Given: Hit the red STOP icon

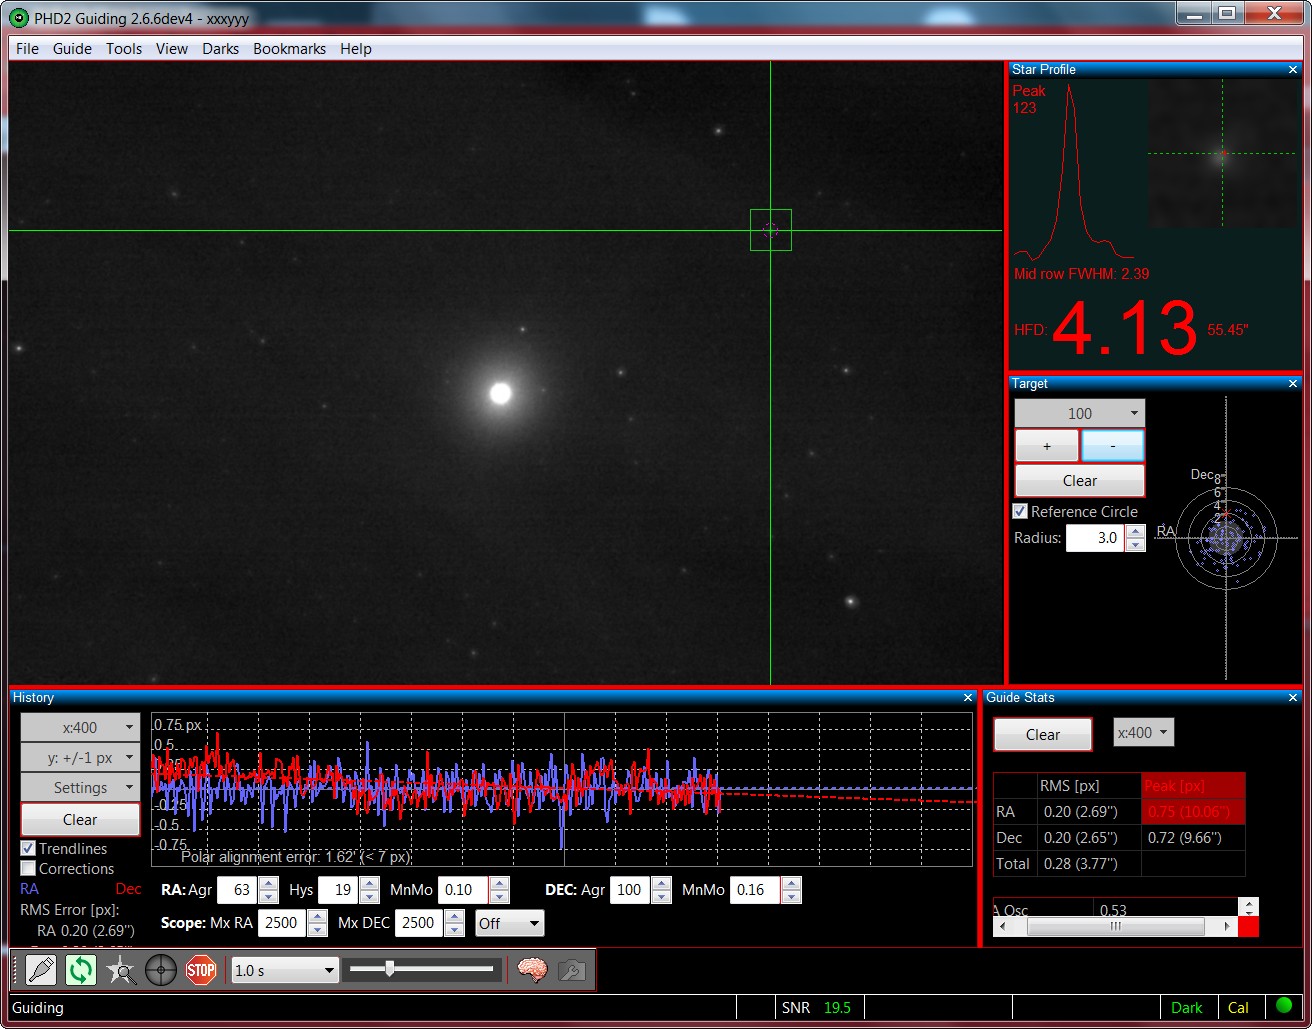Looking at the screenshot, I should [201, 969].
